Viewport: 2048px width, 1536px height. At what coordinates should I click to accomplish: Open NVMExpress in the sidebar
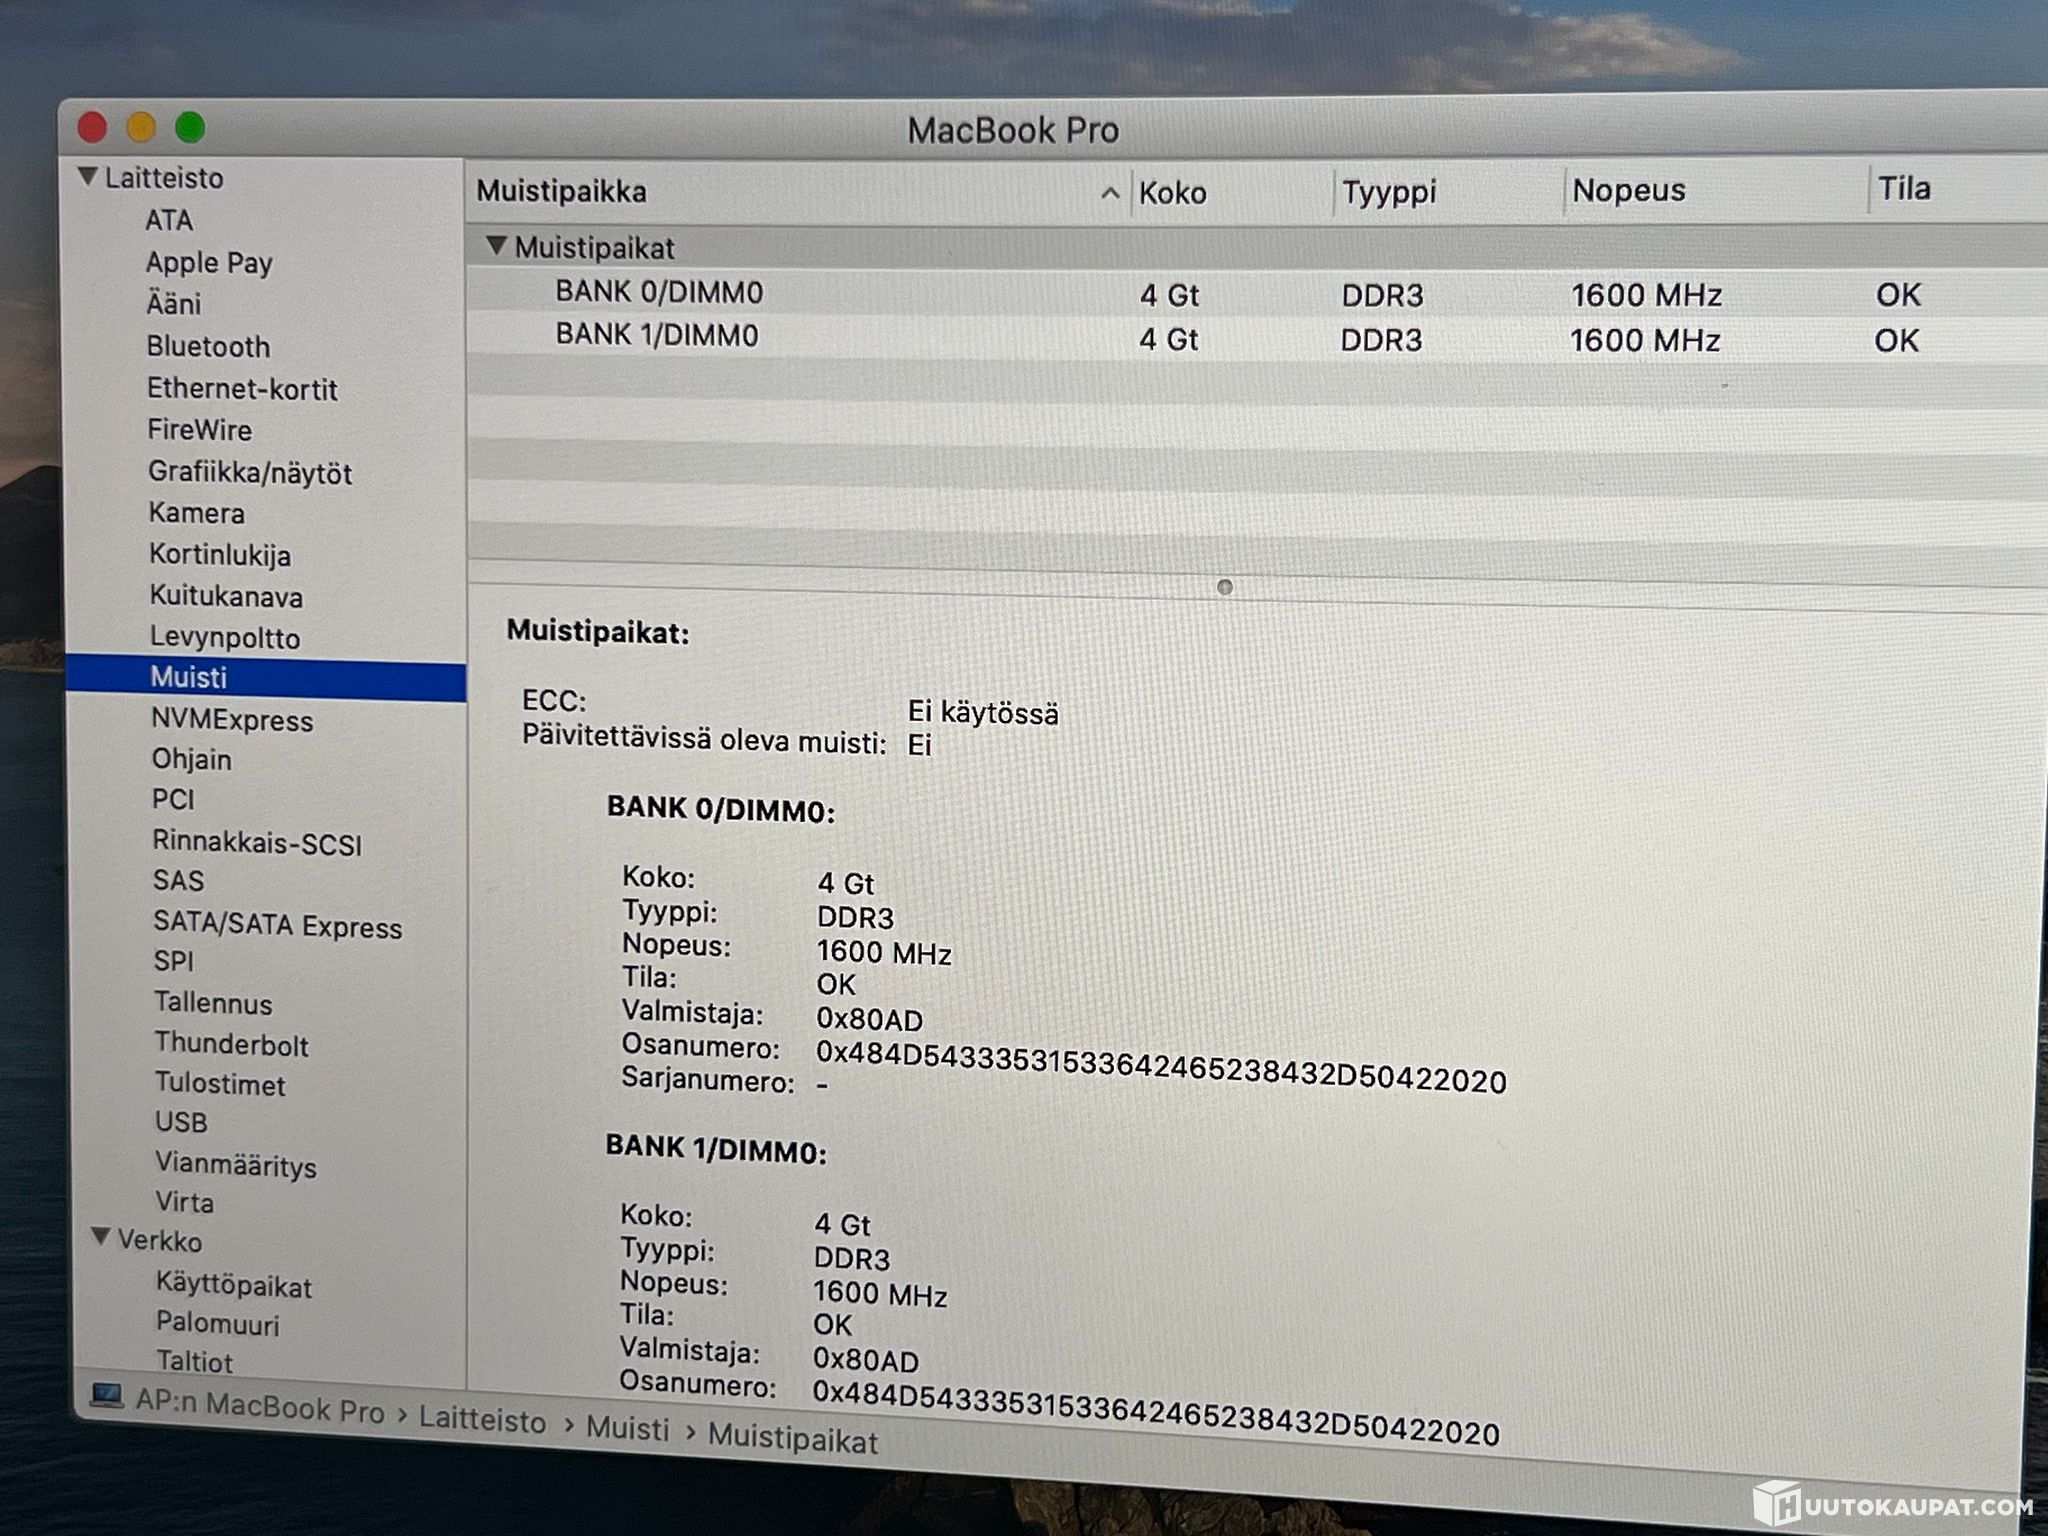point(232,720)
